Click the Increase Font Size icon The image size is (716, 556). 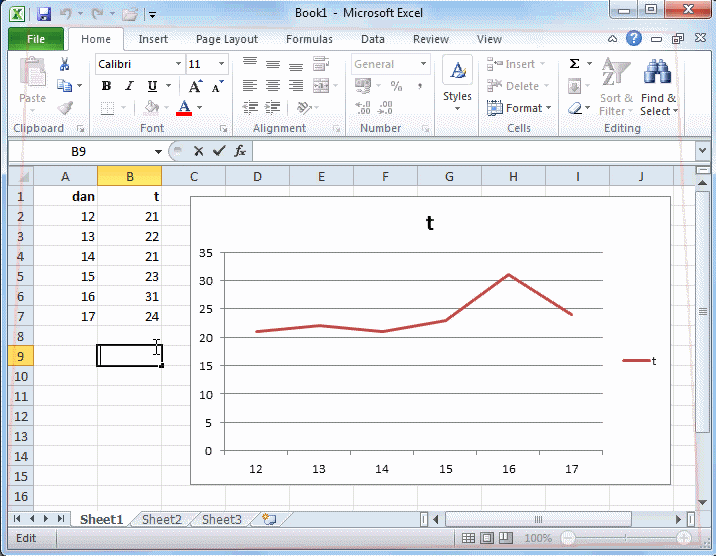tap(195, 86)
